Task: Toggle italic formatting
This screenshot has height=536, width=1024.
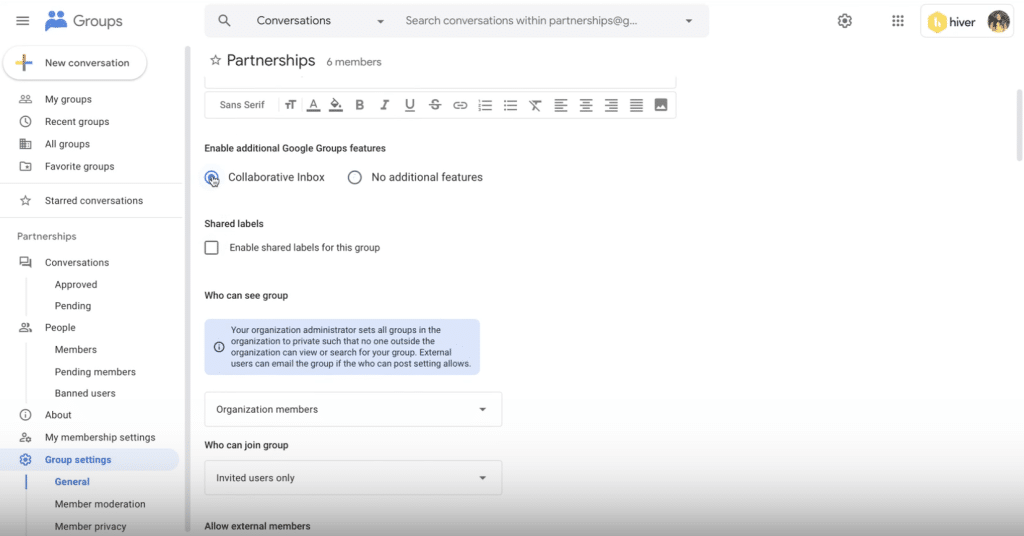Action: click(x=384, y=105)
